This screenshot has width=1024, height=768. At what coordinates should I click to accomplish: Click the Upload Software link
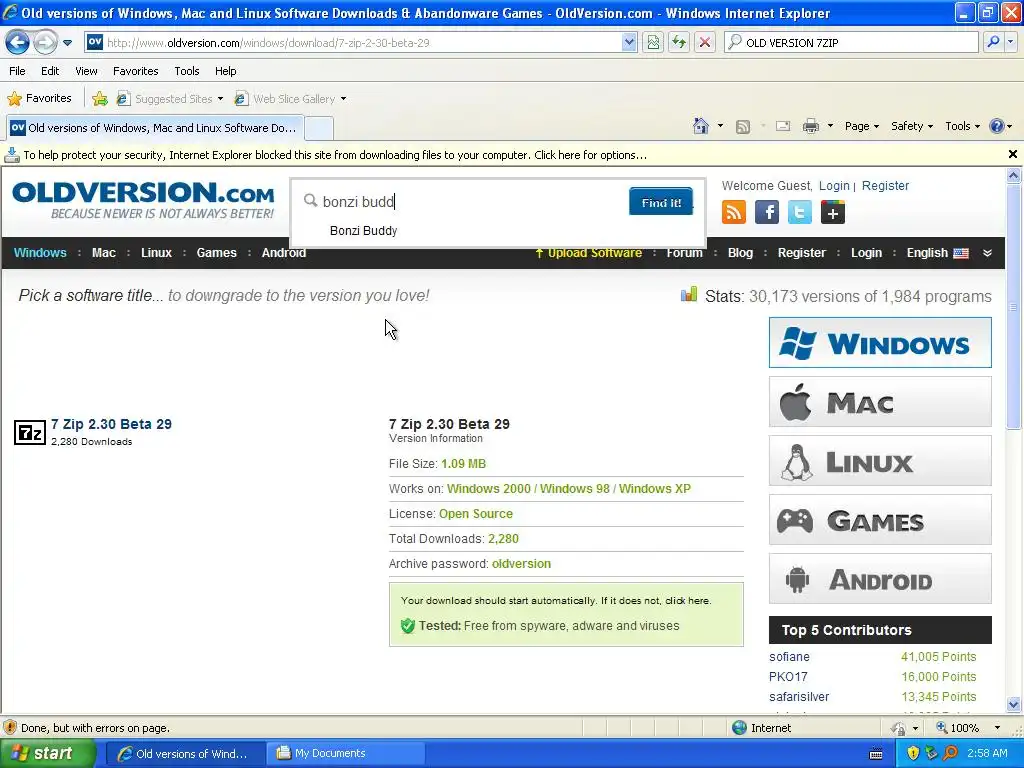coord(588,253)
